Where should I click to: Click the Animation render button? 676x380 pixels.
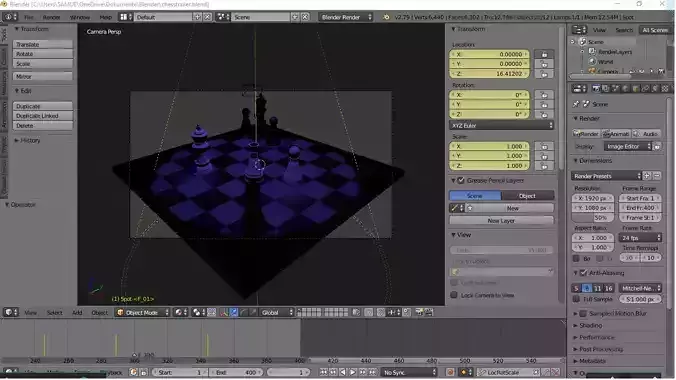point(616,134)
